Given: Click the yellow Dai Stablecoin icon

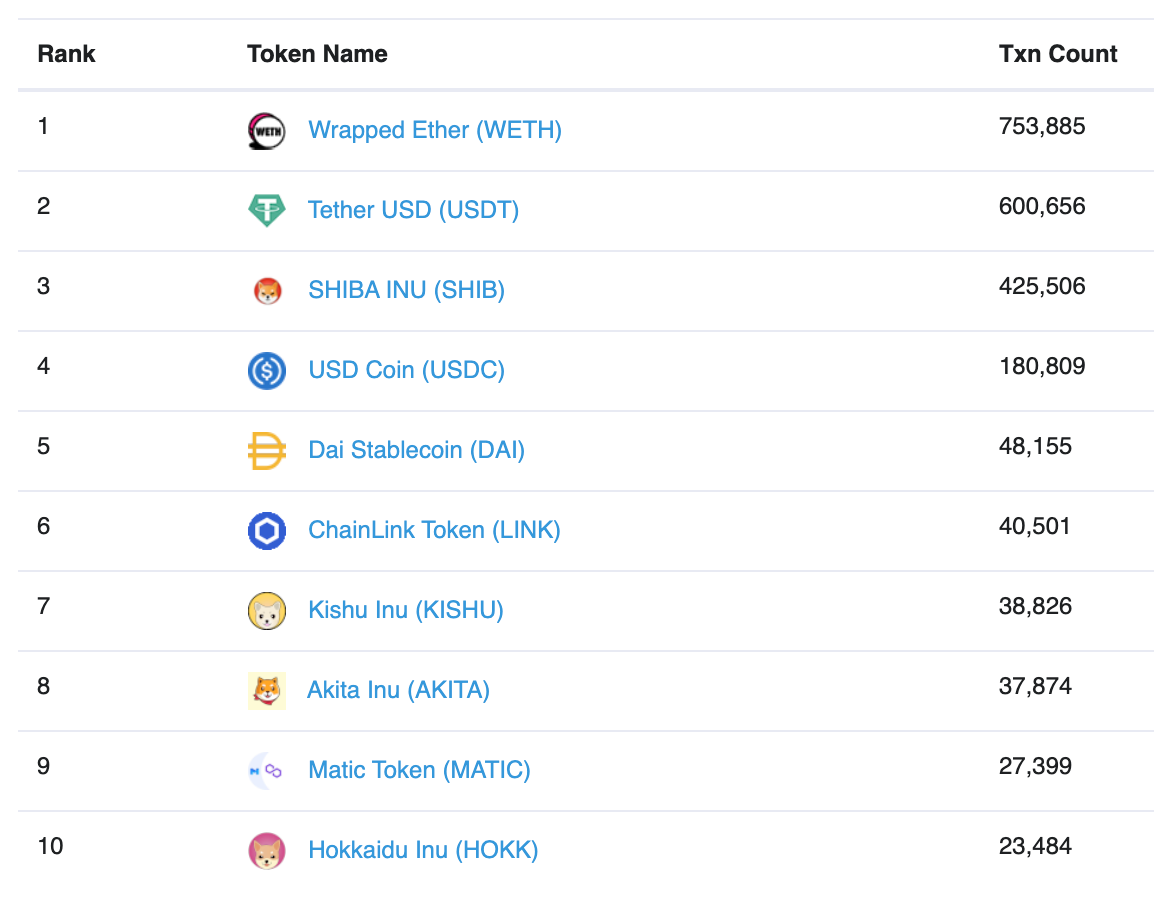Looking at the screenshot, I should click(267, 451).
